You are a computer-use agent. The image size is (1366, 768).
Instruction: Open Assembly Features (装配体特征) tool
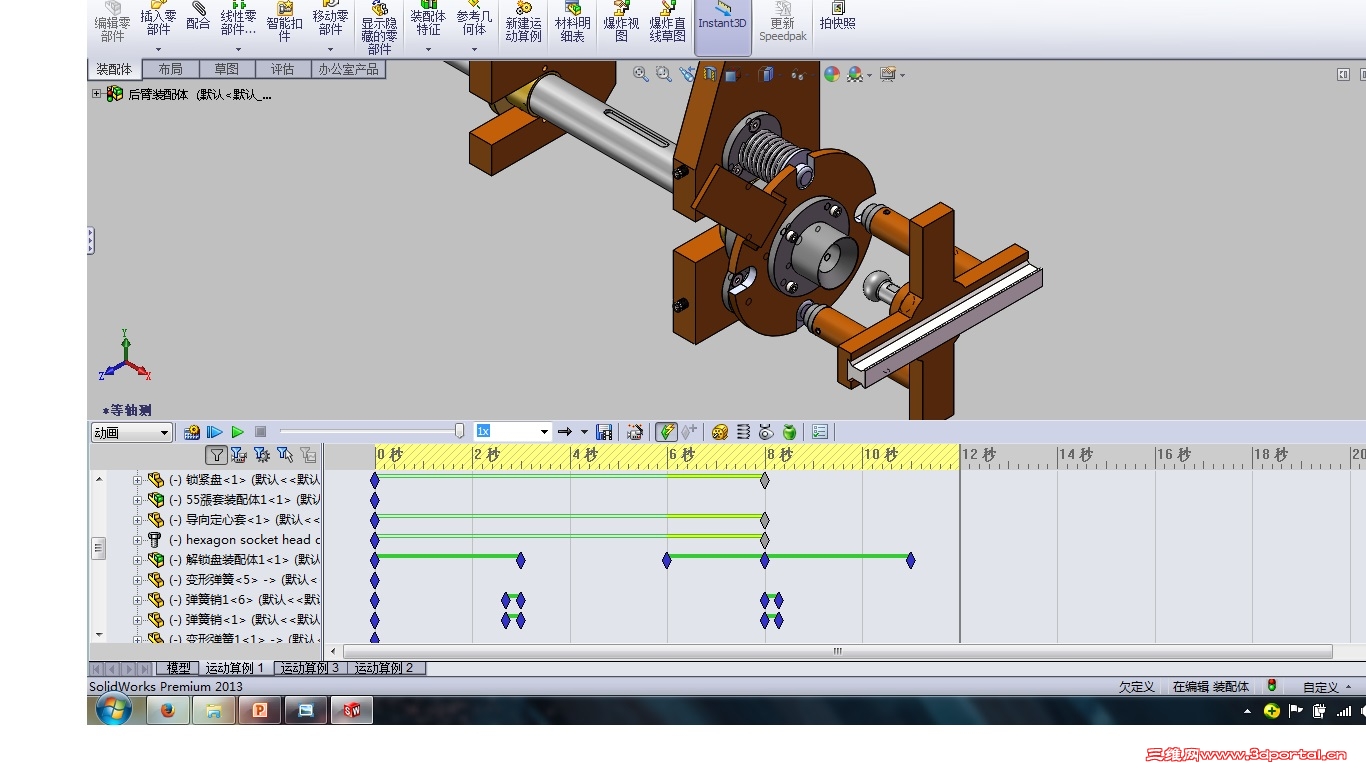point(428,20)
